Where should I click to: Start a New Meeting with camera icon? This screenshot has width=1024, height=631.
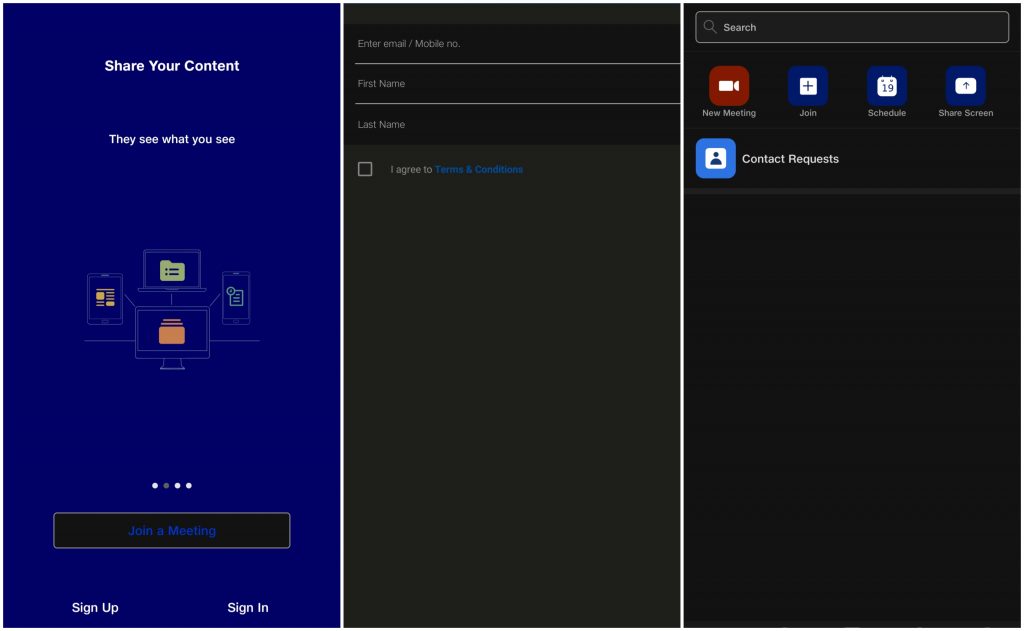pos(729,86)
